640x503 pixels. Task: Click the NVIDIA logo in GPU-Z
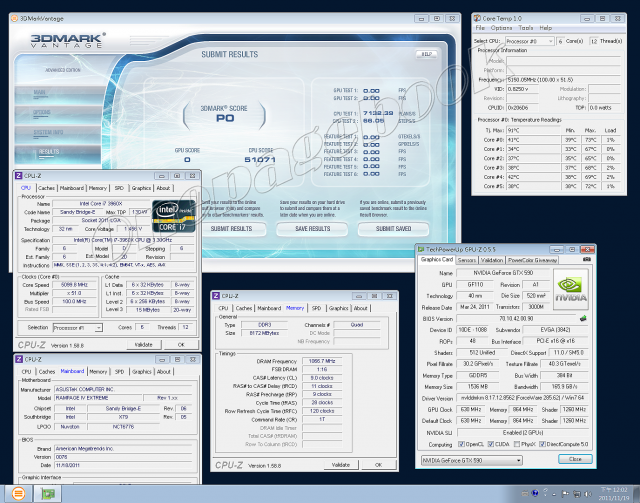tap(571, 289)
